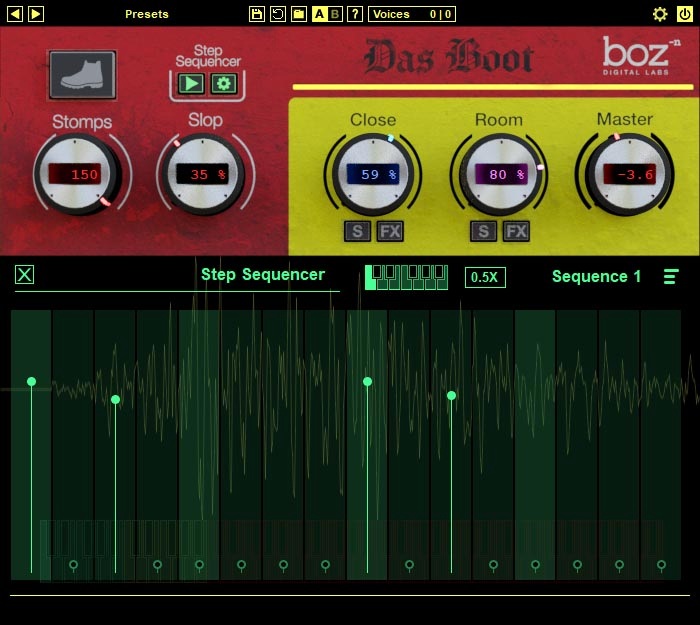This screenshot has width=700, height=625.
Task: Switch to B state
Action: (x=335, y=14)
